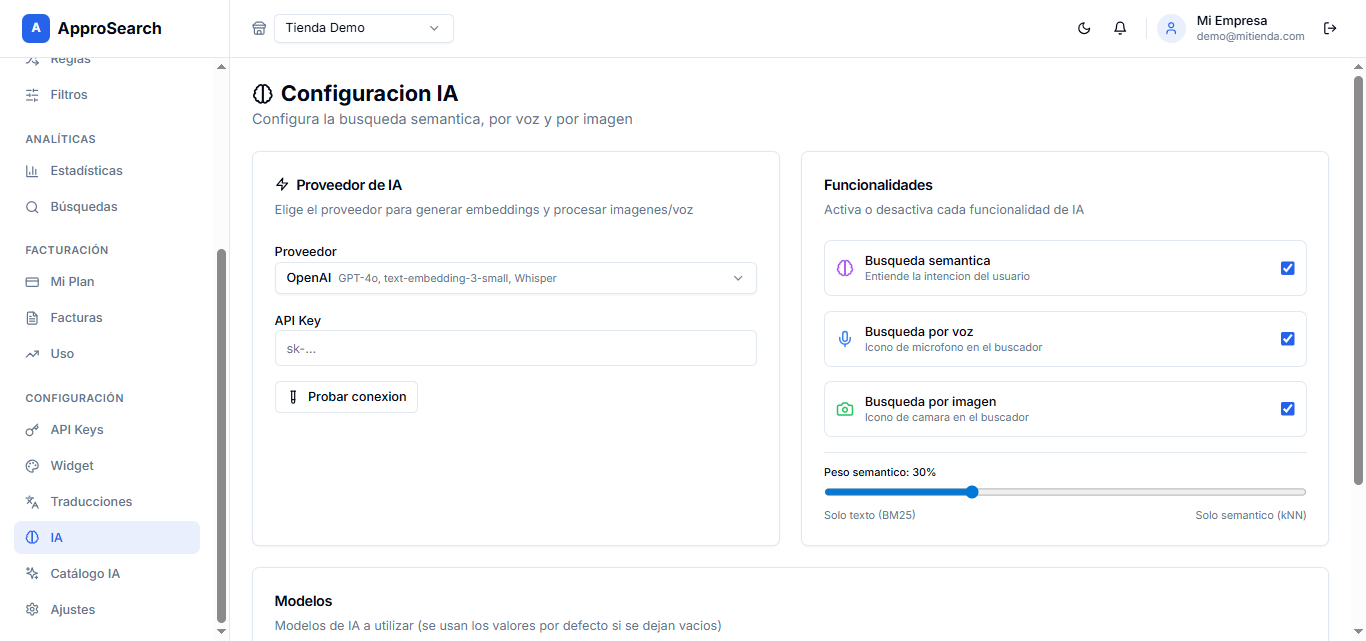Click the purple brain icon for Busqueda semantica
The image size is (1366, 641).
[845, 268]
